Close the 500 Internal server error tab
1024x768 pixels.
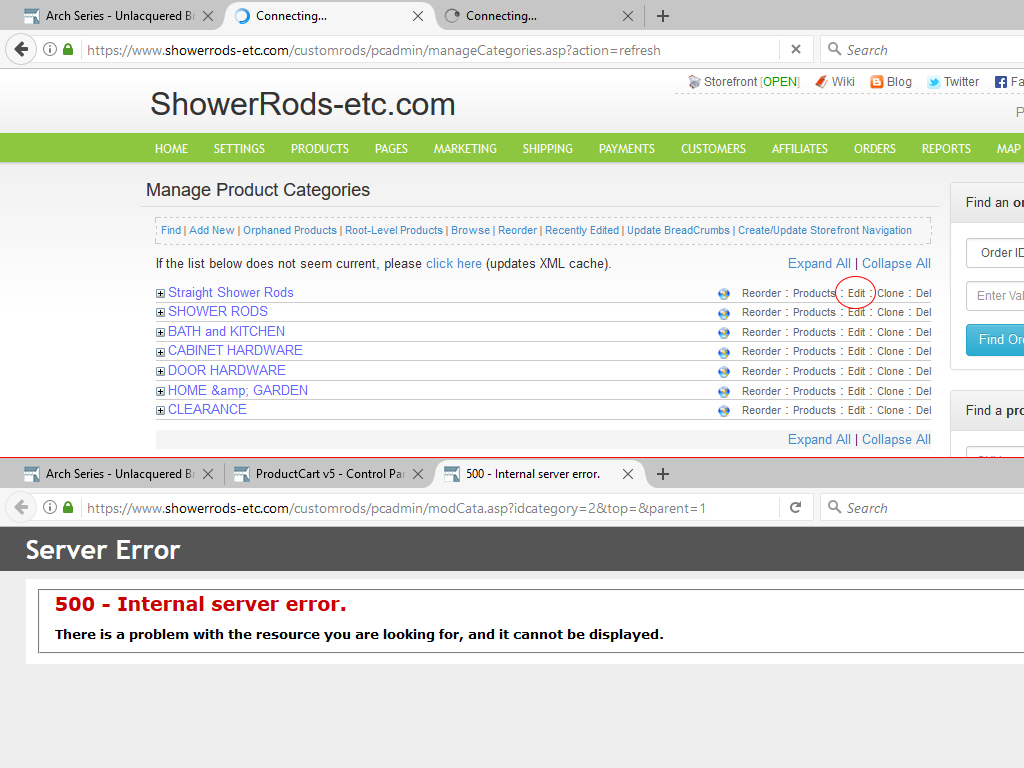[x=628, y=473]
